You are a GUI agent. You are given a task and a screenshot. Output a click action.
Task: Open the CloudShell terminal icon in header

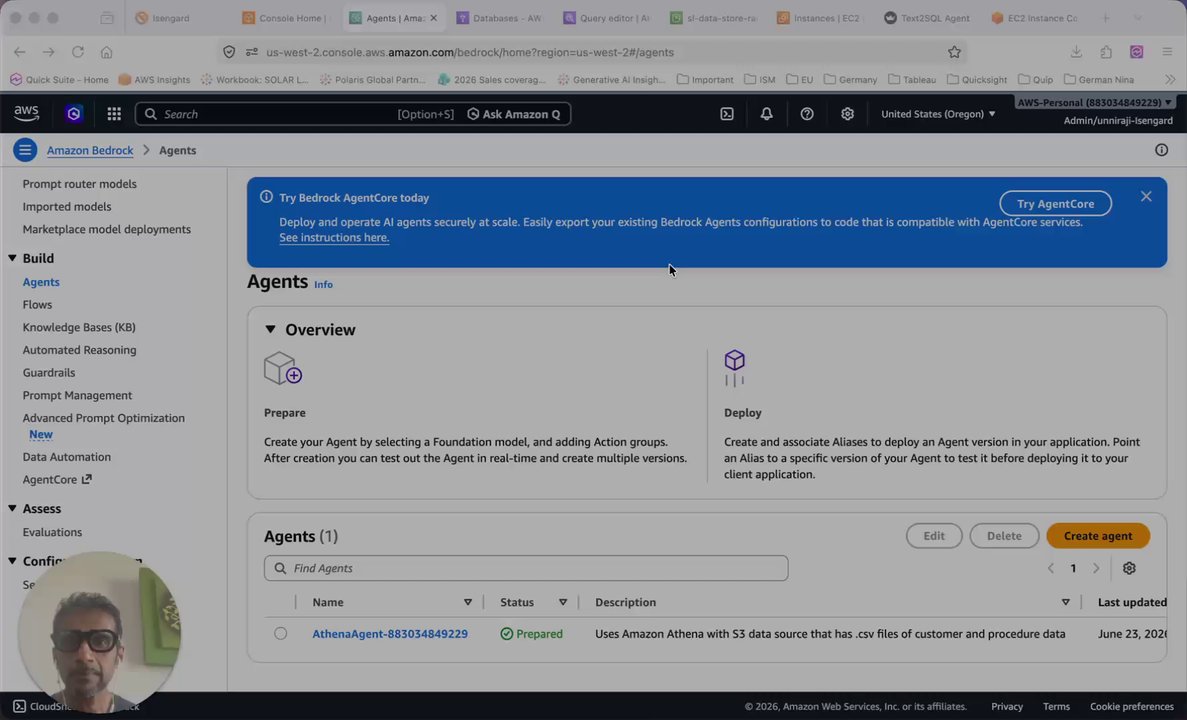tap(727, 114)
